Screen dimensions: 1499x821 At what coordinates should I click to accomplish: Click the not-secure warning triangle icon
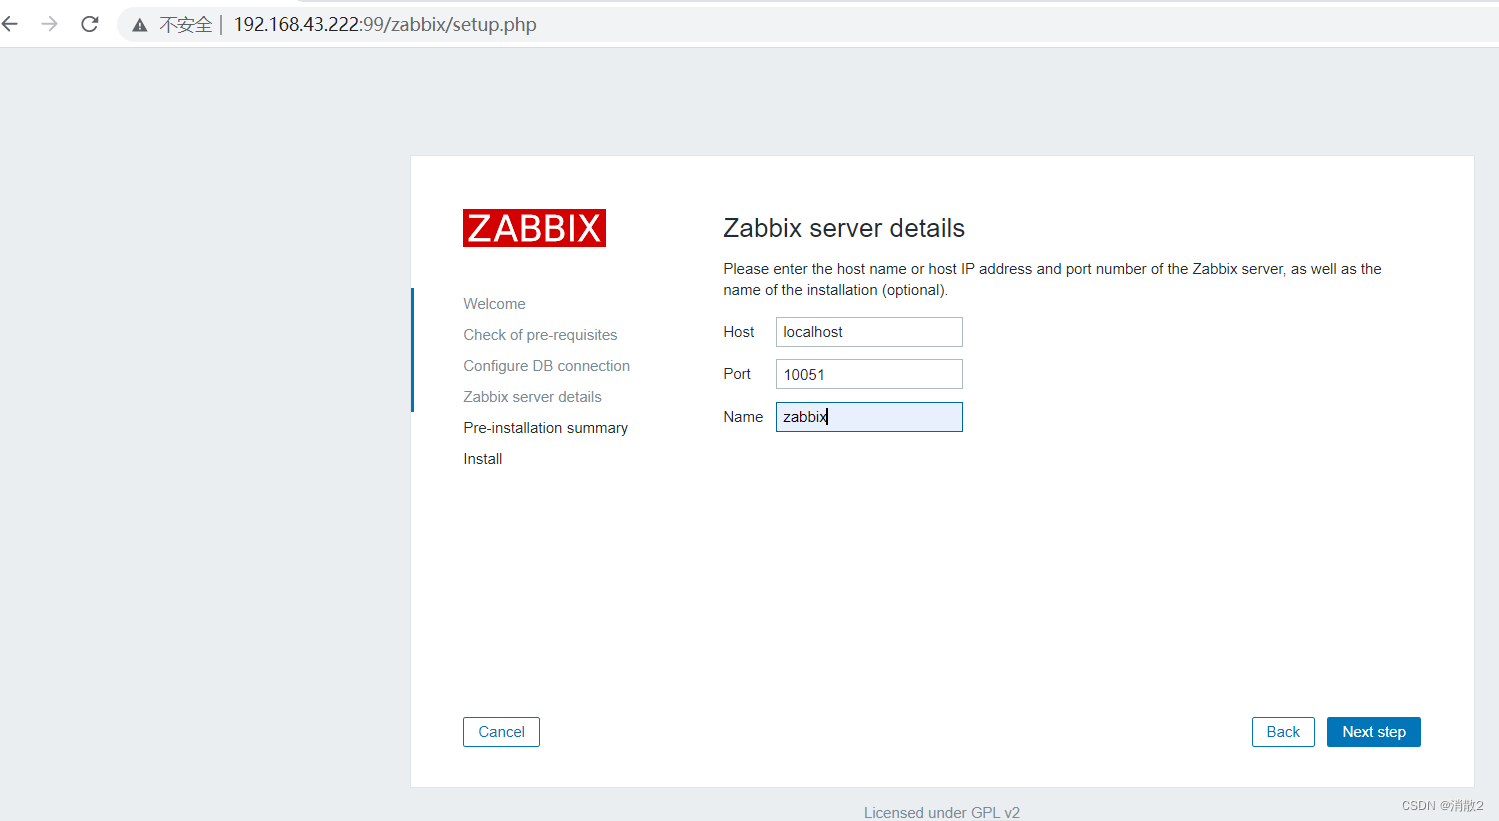140,25
